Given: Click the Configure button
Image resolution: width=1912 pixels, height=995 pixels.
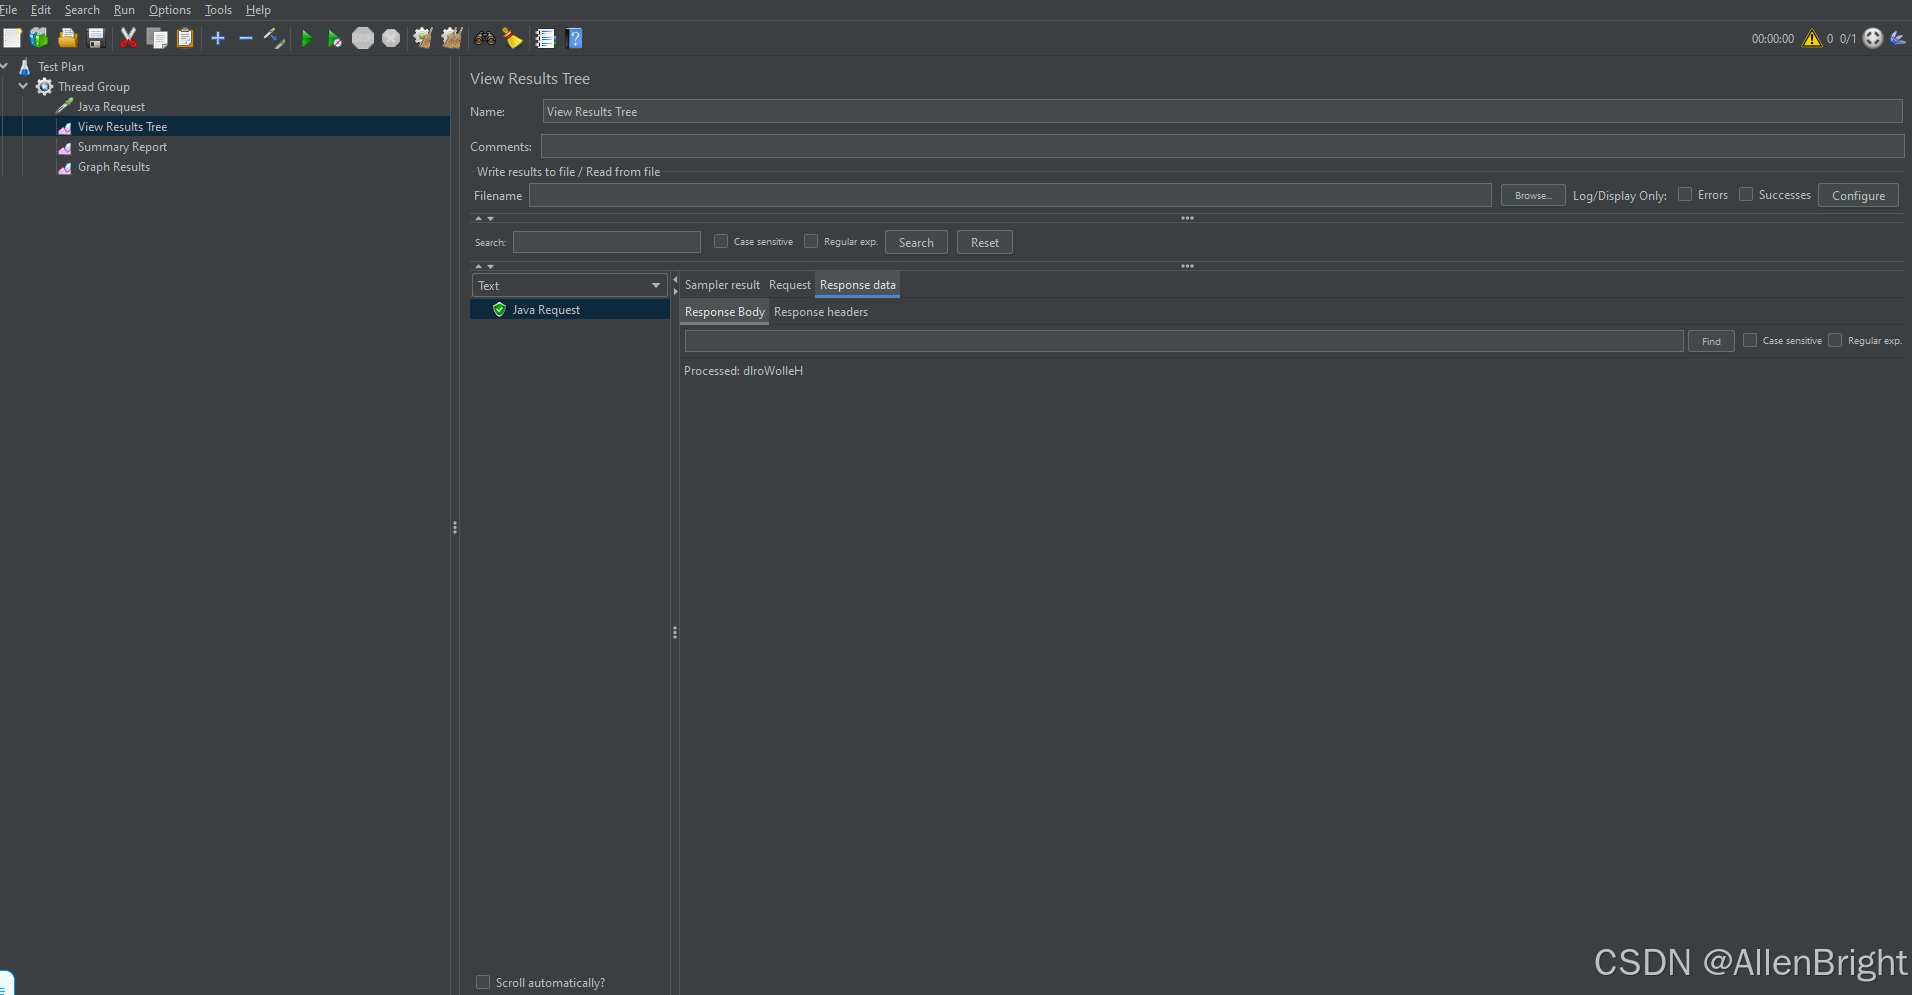Looking at the screenshot, I should 1857,196.
